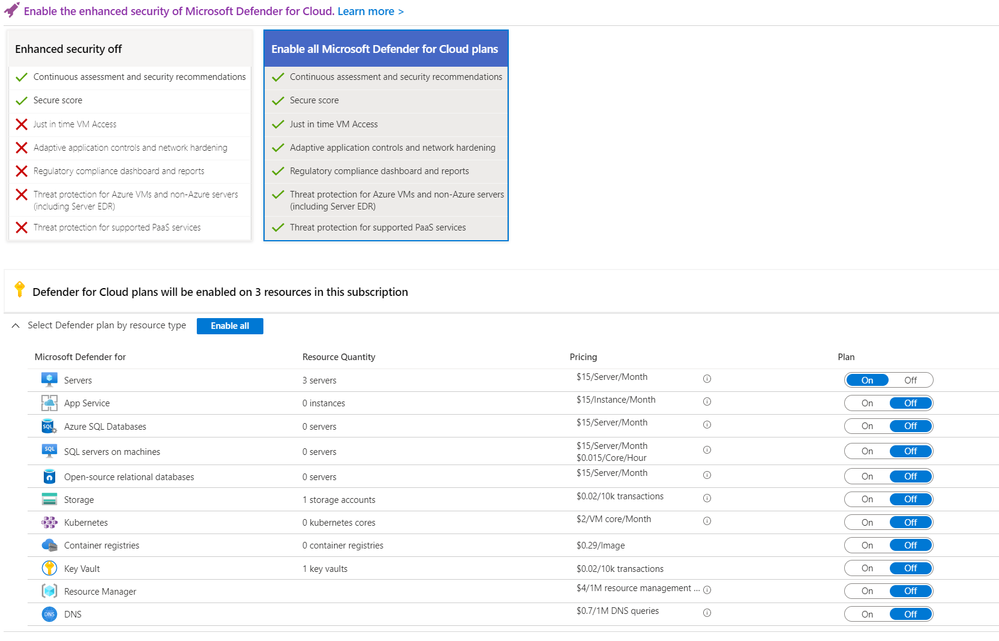The height and width of the screenshot is (641, 999).
Task: Click the Kubernetes icon
Action: [49, 522]
